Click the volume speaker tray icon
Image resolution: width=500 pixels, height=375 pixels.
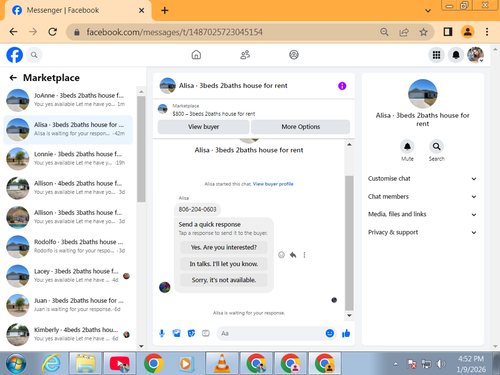click(x=440, y=364)
